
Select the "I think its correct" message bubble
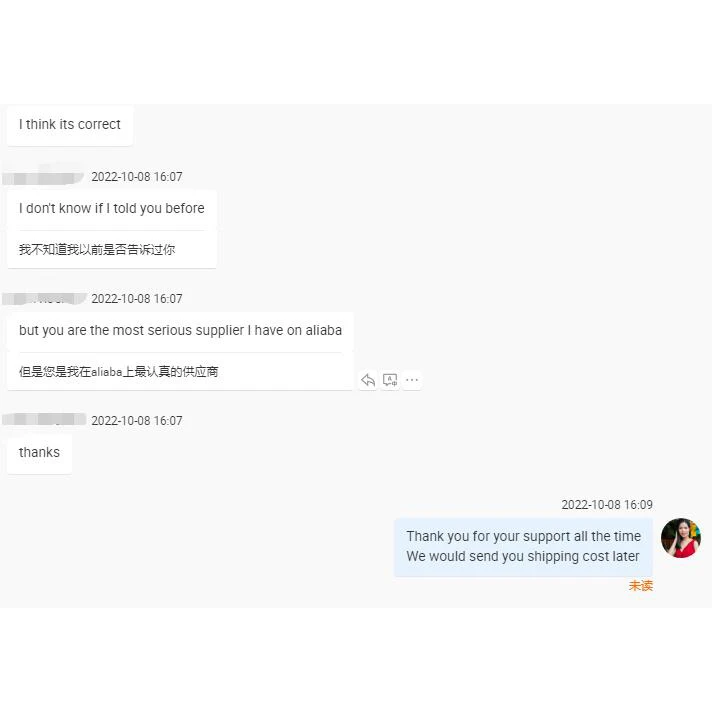tap(70, 125)
